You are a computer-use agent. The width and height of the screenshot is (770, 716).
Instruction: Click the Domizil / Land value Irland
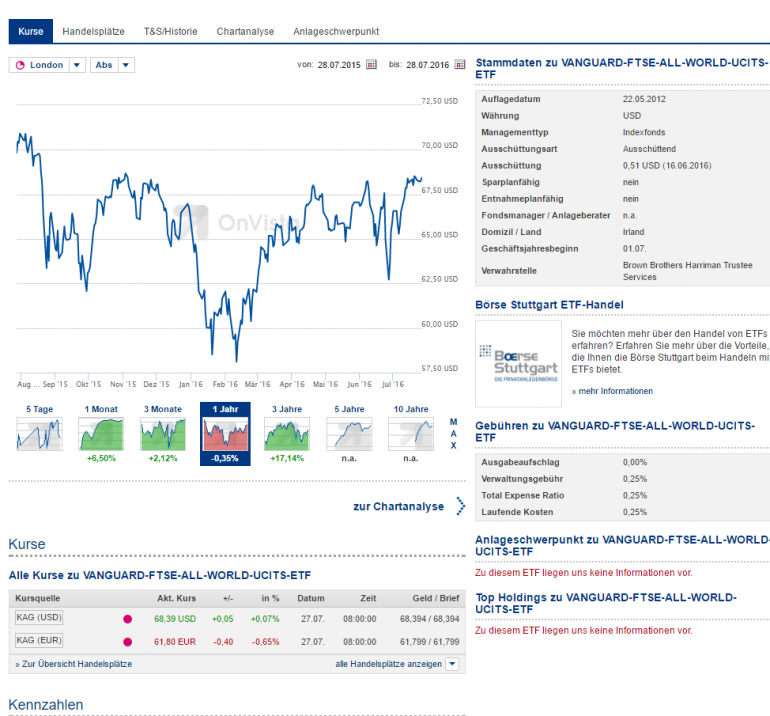633,232
